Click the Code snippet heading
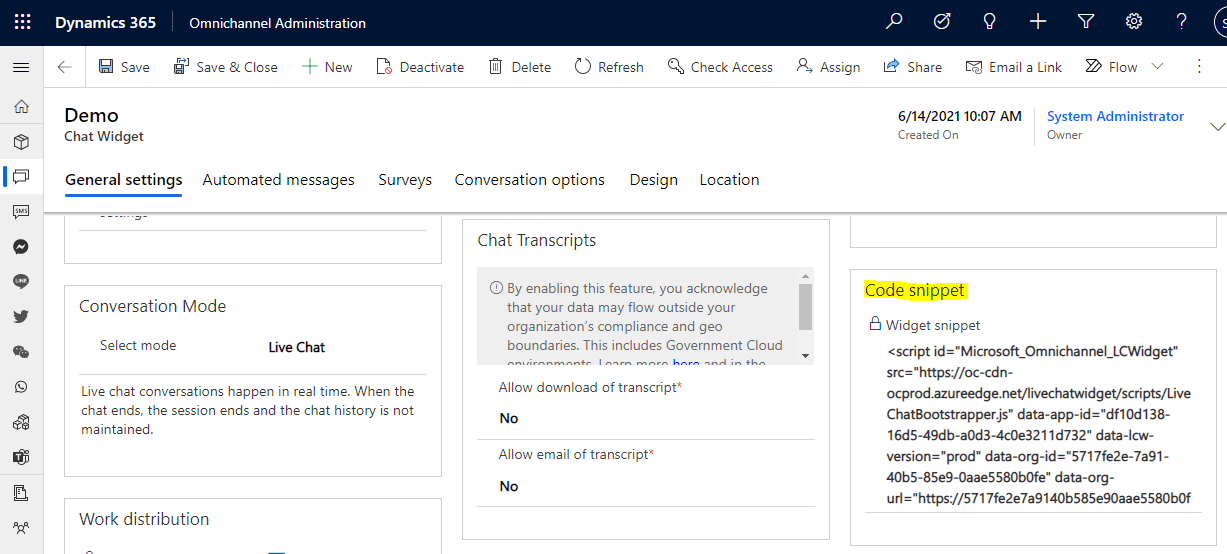The height and width of the screenshot is (554, 1227). 915,290
